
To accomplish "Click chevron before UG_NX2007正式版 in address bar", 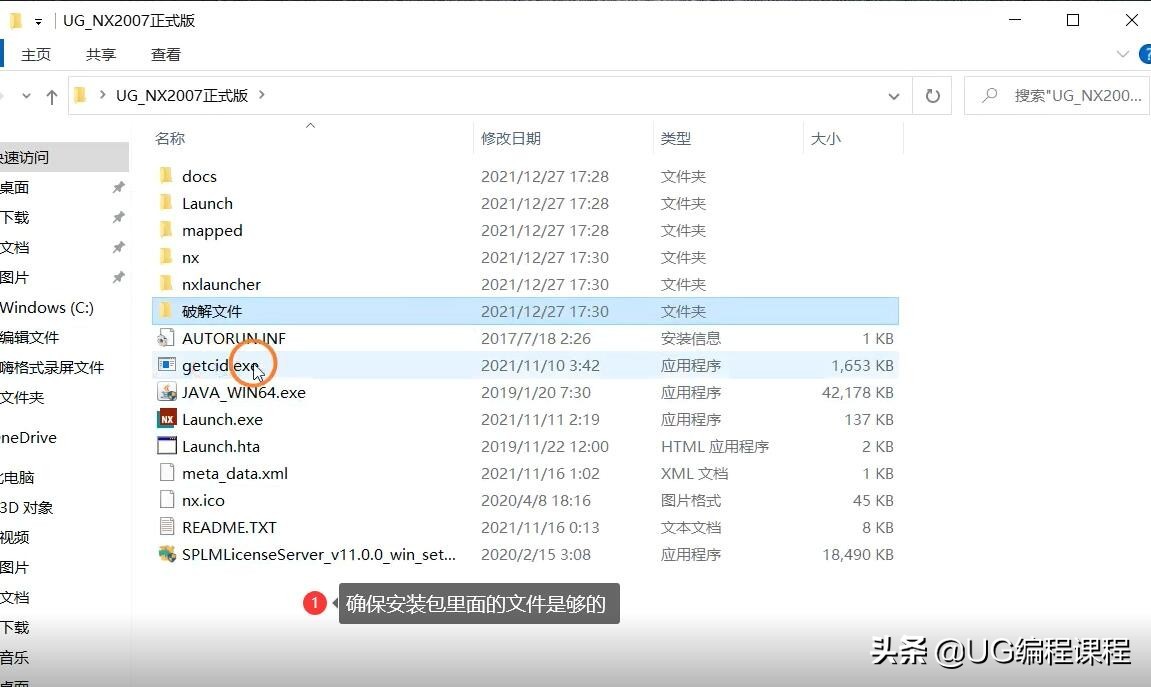I will pyautogui.click(x=102, y=95).
